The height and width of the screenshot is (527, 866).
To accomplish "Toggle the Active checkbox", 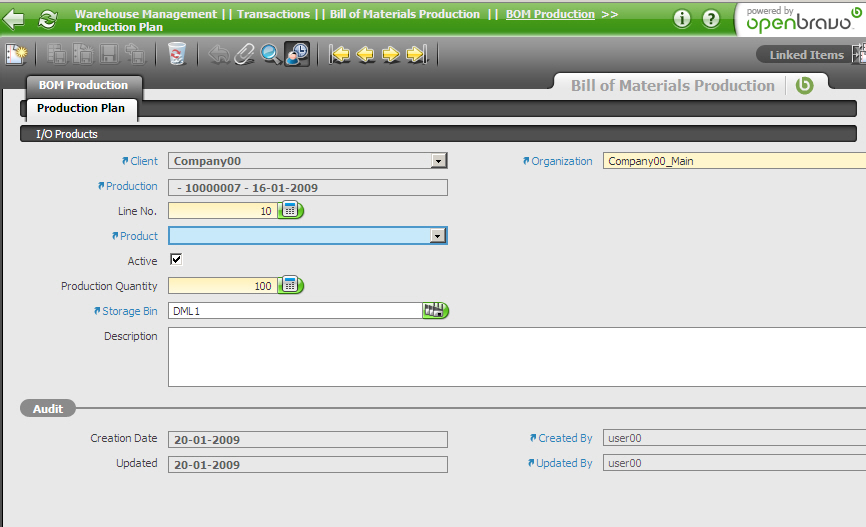I will pyautogui.click(x=176, y=259).
